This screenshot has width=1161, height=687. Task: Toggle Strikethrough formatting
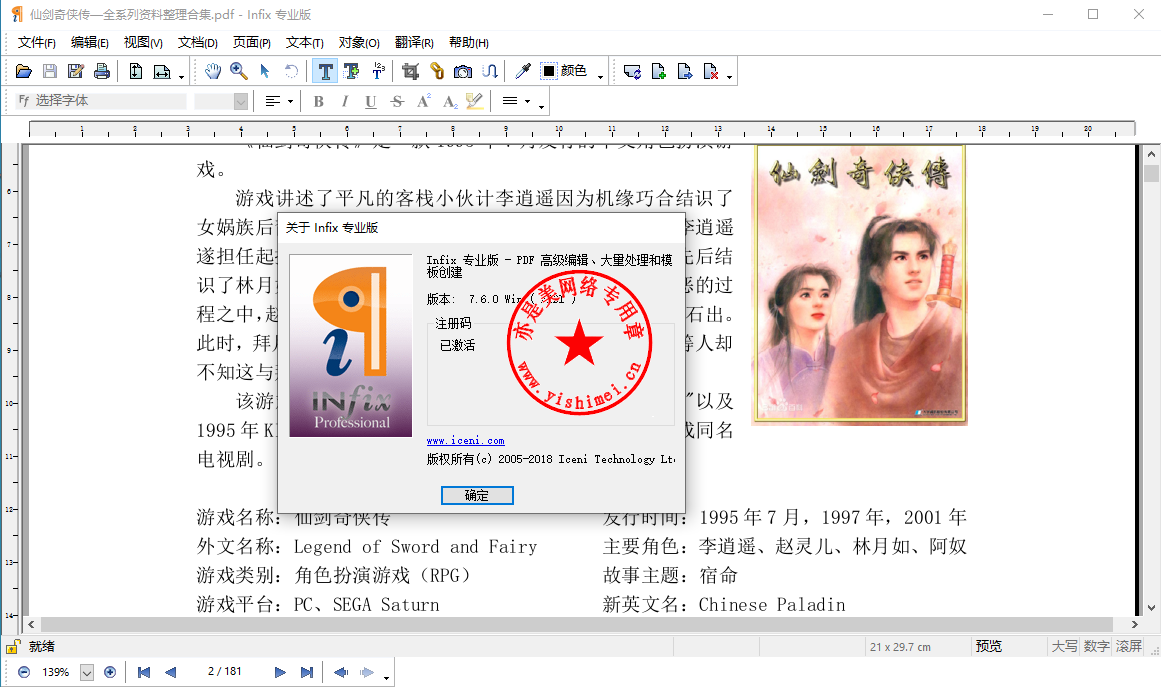[x=397, y=101]
